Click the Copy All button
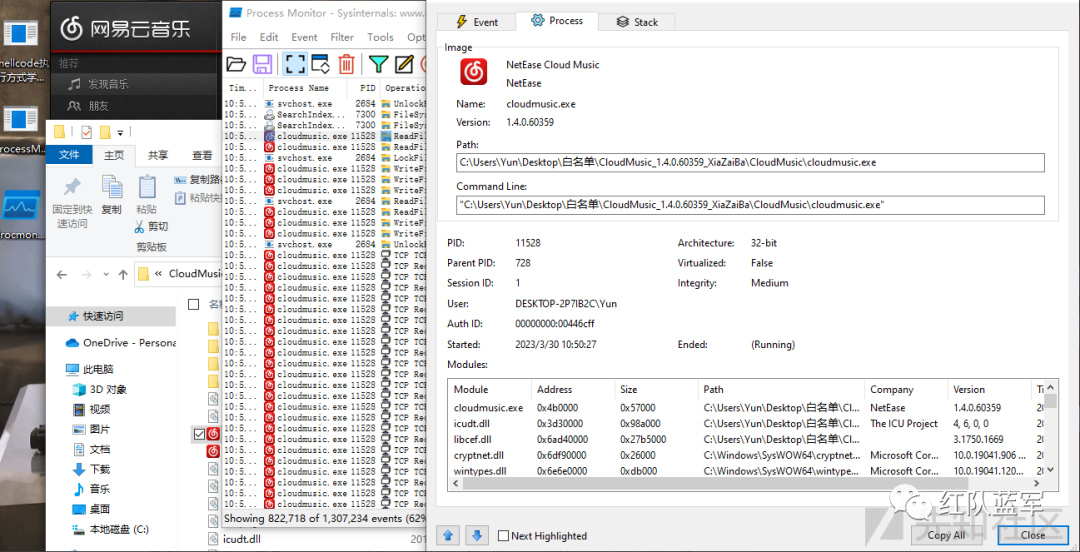The image size is (1080, 552). [946, 535]
